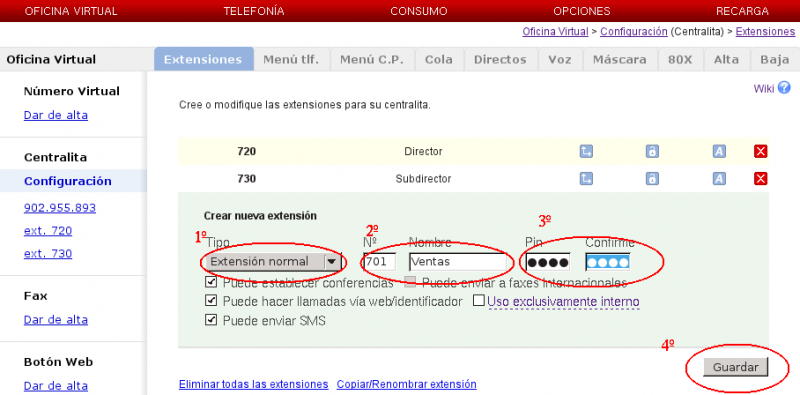Viewport: 800px width, 395px height.
Task: Click 'Eliminar todas las extensiones' link
Action: [254, 384]
